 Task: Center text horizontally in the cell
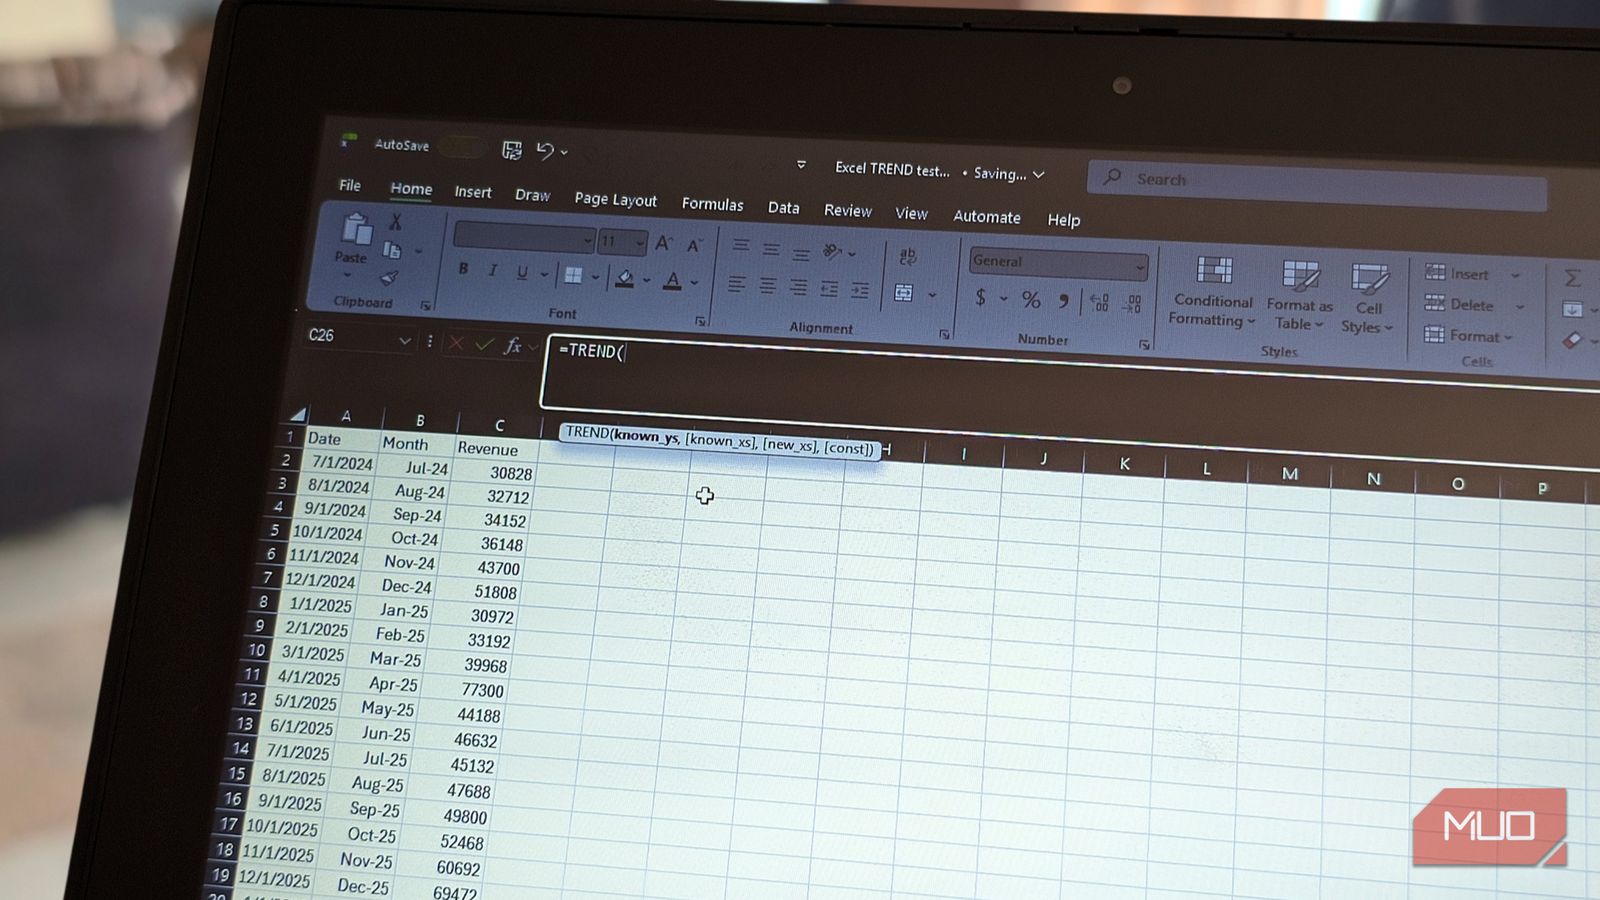767,287
